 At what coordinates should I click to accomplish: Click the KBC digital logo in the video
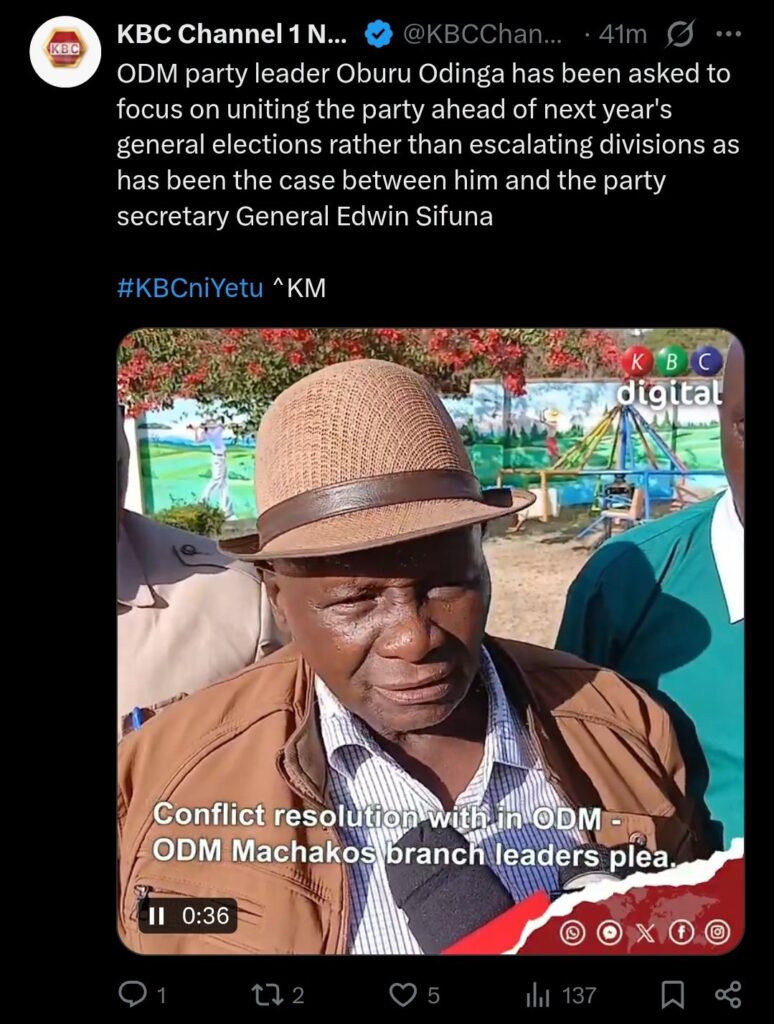click(x=671, y=376)
